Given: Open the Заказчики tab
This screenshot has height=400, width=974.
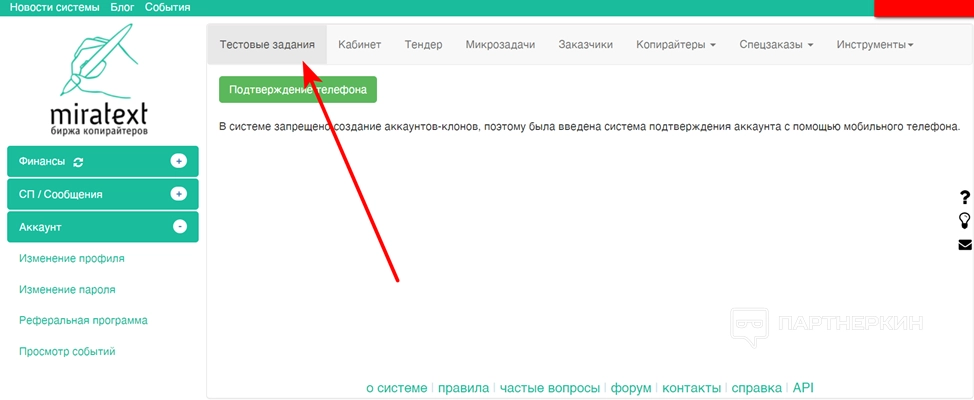Looking at the screenshot, I should 586,45.
